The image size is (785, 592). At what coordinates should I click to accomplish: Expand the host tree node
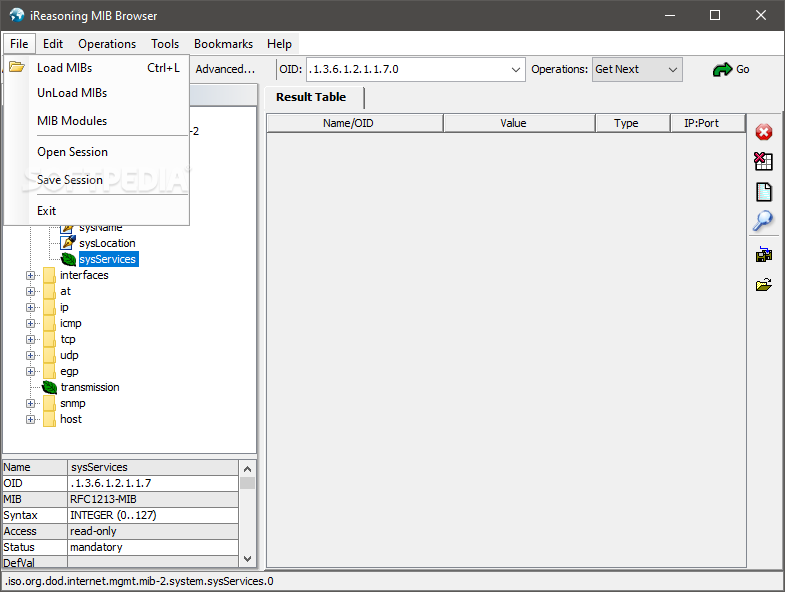(31, 420)
